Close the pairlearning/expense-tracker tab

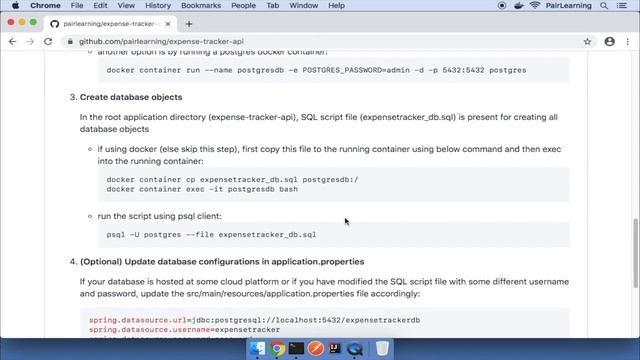168,24
